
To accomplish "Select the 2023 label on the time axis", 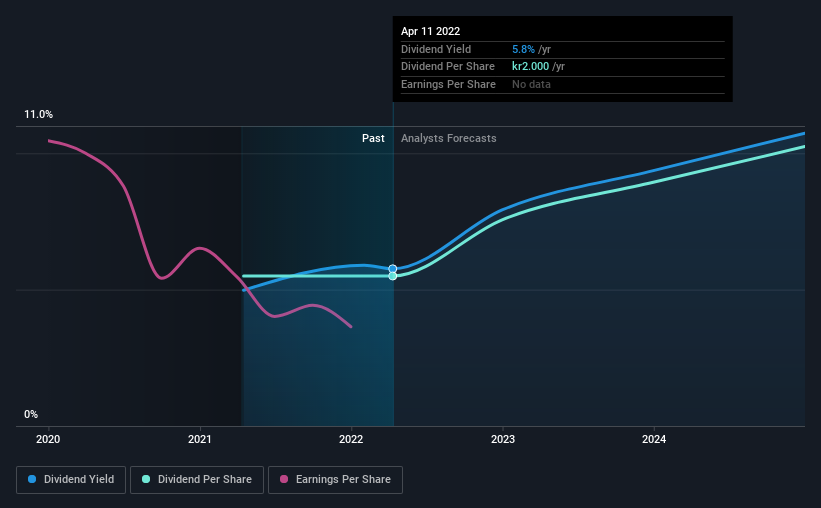I will [x=503, y=439].
